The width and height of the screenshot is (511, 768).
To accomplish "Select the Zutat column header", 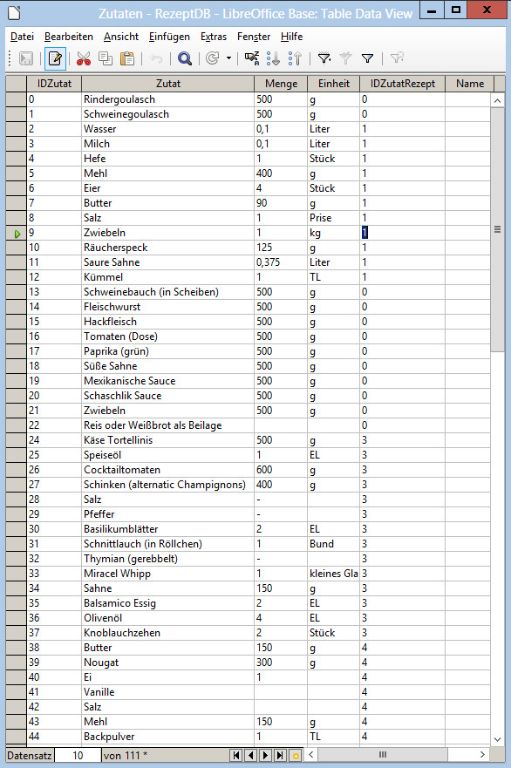I will [168, 84].
